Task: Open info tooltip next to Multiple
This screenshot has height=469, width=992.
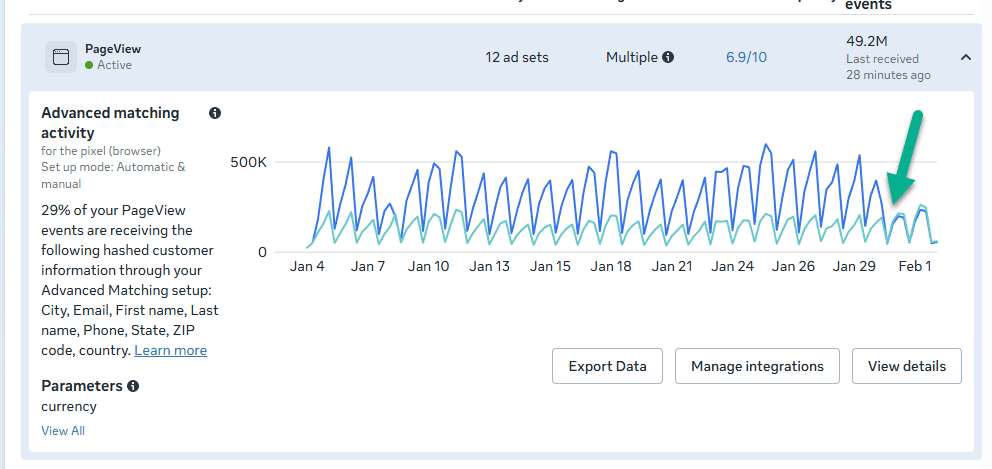Action: (668, 57)
